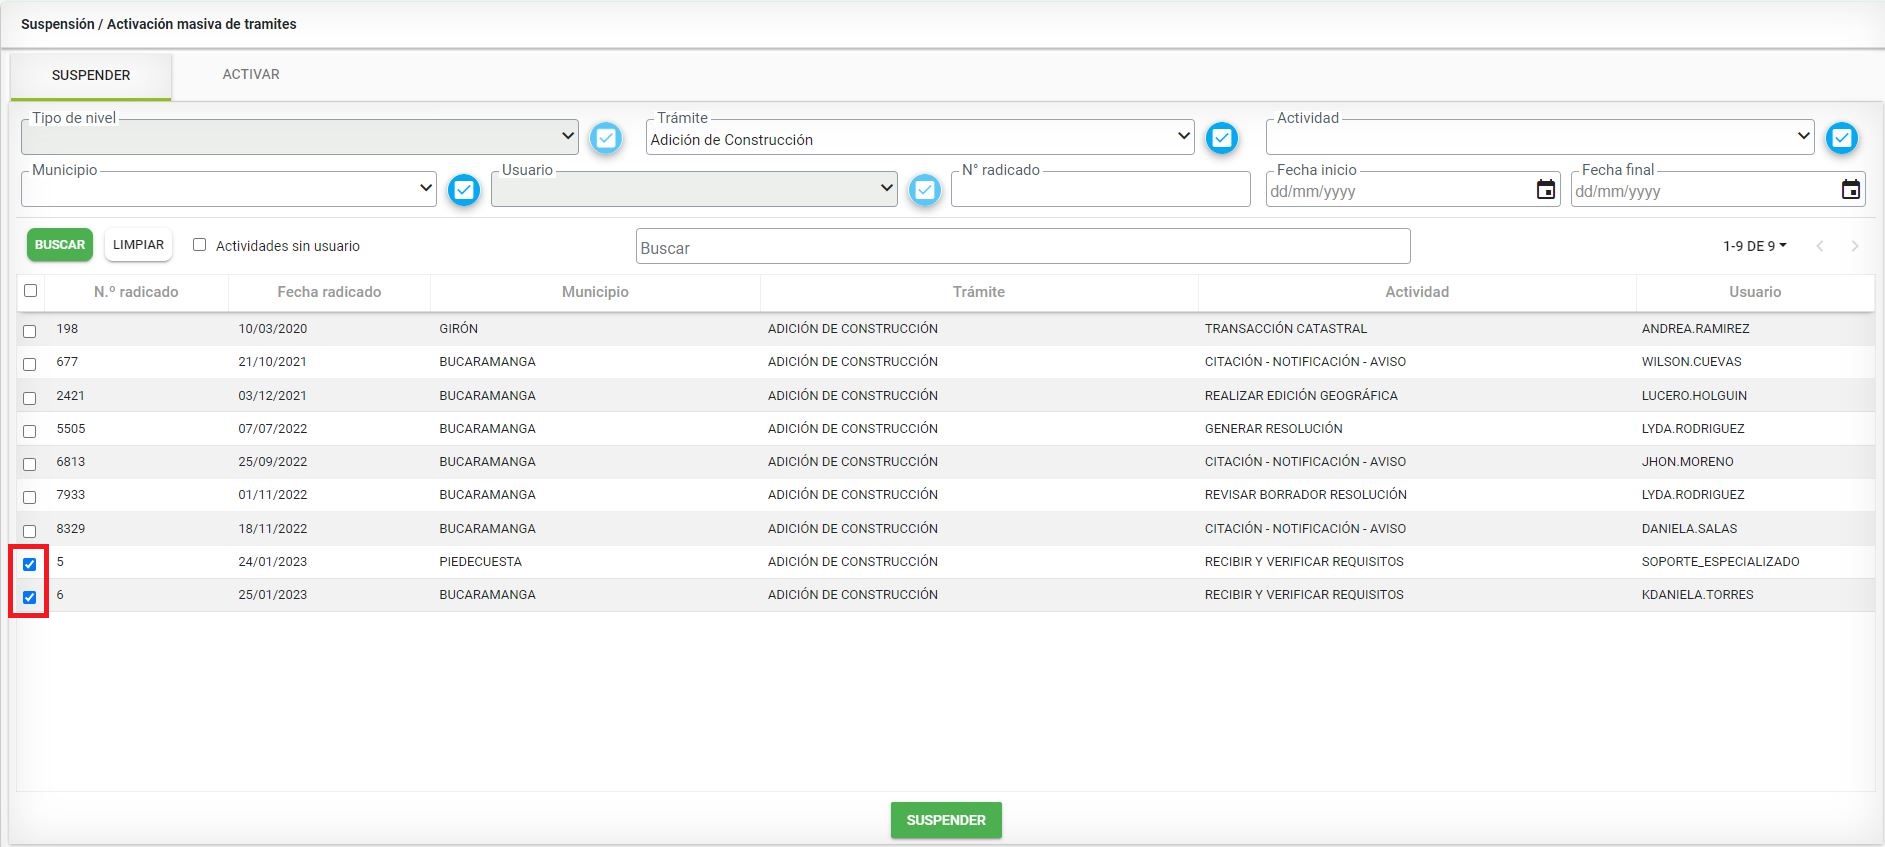Uncheck the row dated 25/01/2023
The width and height of the screenshot is (1885, 847).
[30, 597]
